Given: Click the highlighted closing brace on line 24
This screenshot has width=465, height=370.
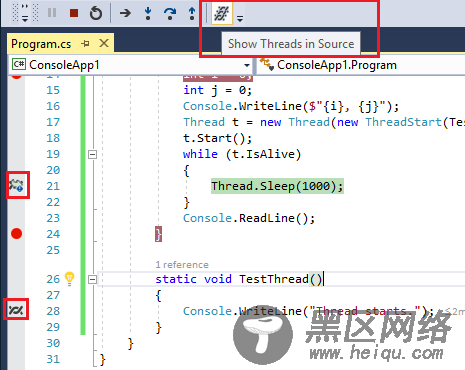Looking at the screenshot, I should coord(158,234).
